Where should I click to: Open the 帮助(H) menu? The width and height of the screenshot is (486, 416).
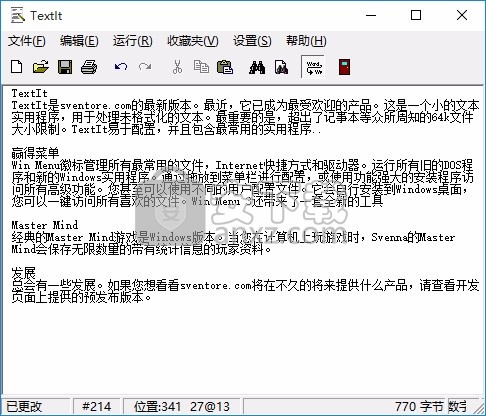pyautogui.click(x=306, y=41)
